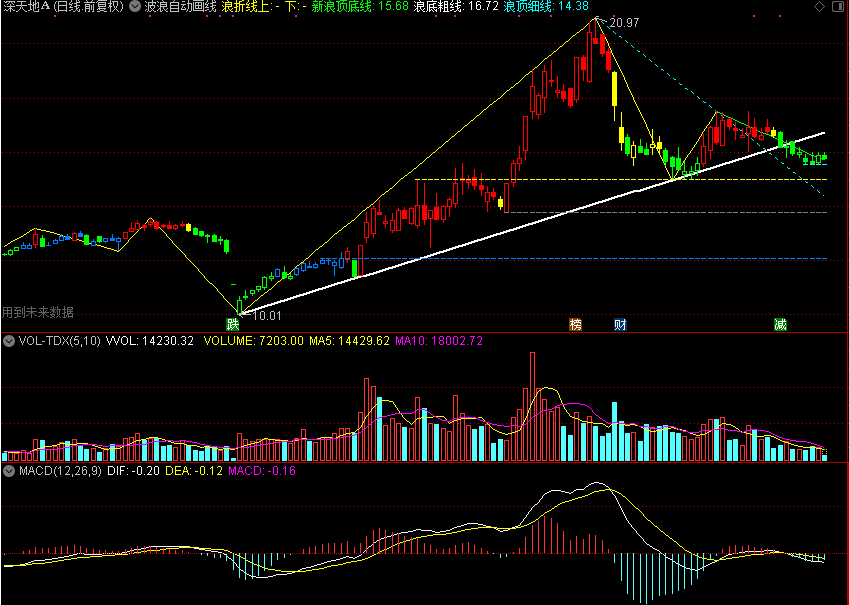
Task: Click the 浪底粗线: 16.72 value
Action: click(455, 6)
